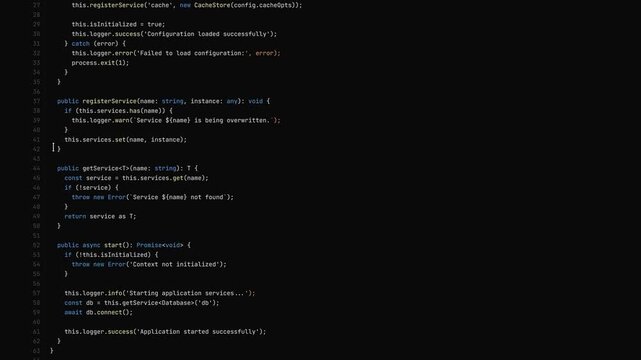The width and height of the screenshot is (641, 360).
Task: Click the 'Configuration loaded successfully' string
Action: tap(206, 34)
